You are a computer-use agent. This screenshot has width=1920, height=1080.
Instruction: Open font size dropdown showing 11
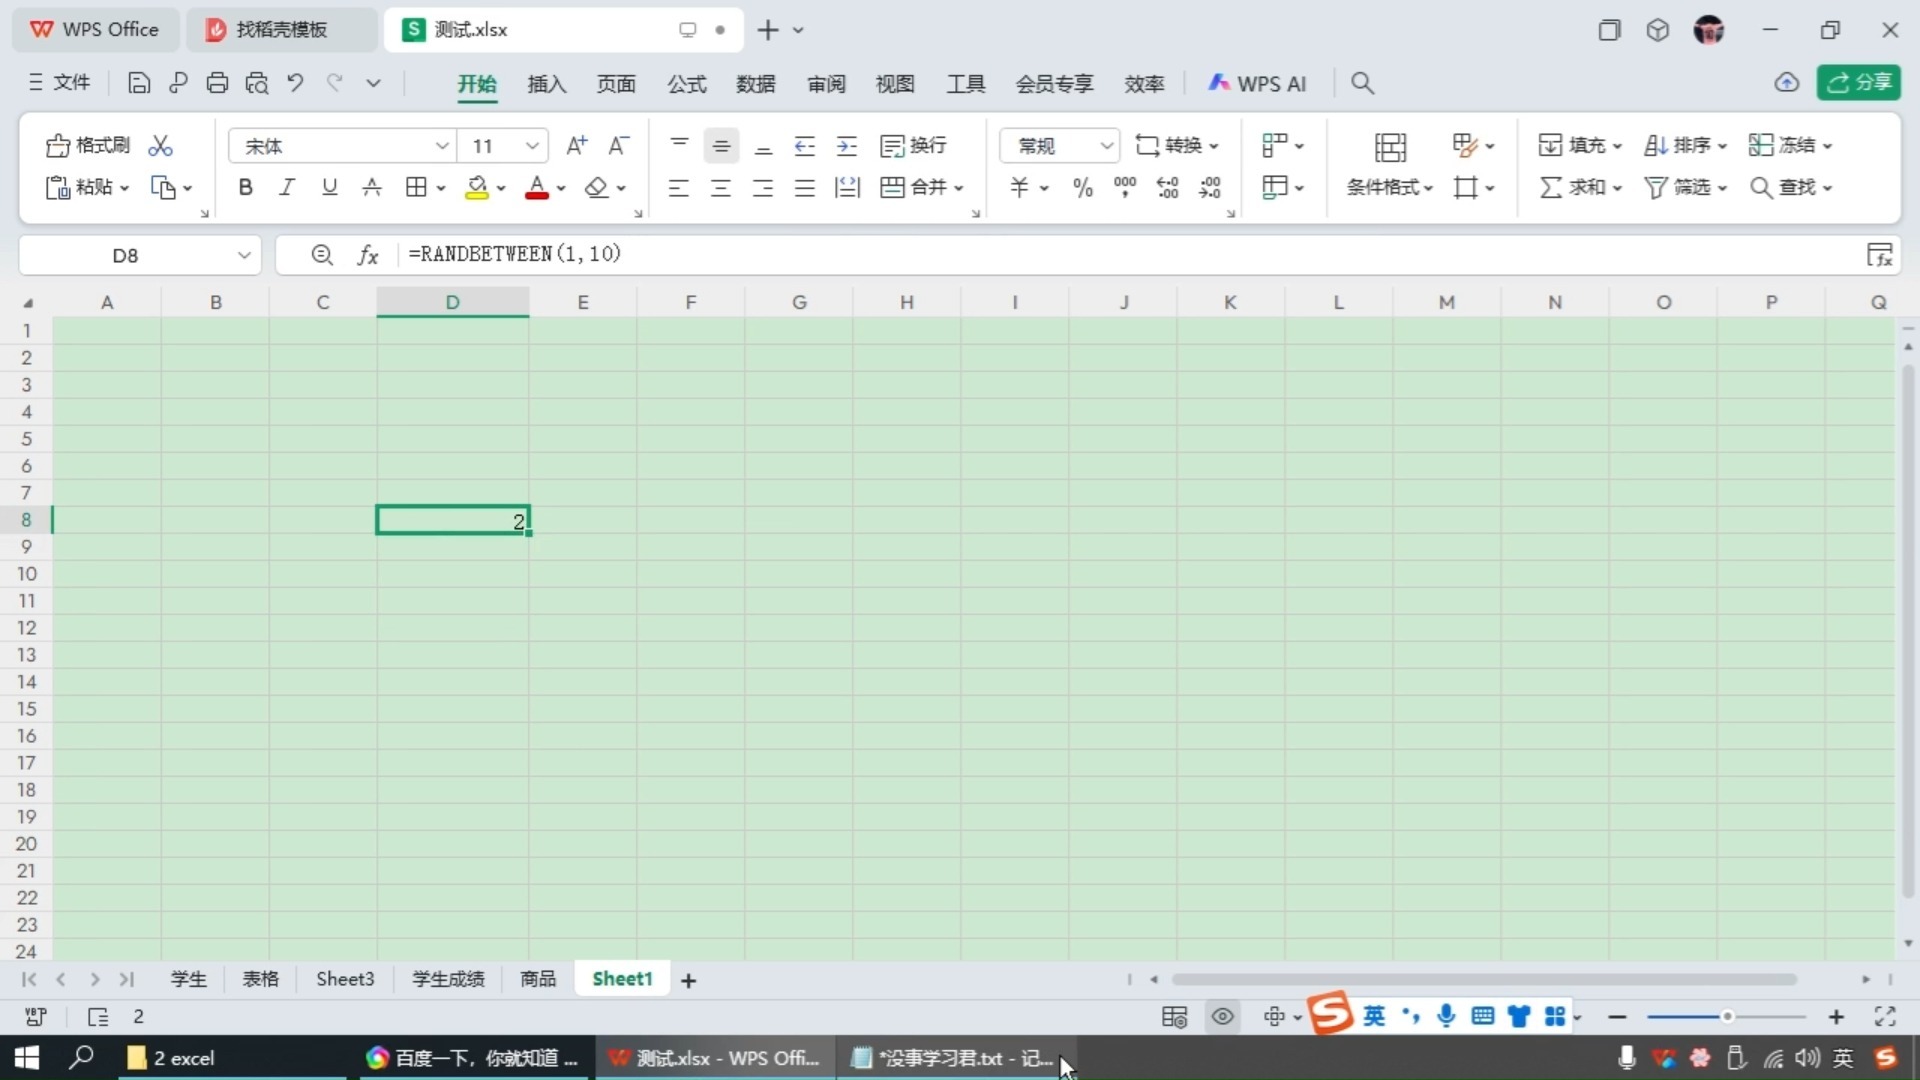[x=532, y=146]
